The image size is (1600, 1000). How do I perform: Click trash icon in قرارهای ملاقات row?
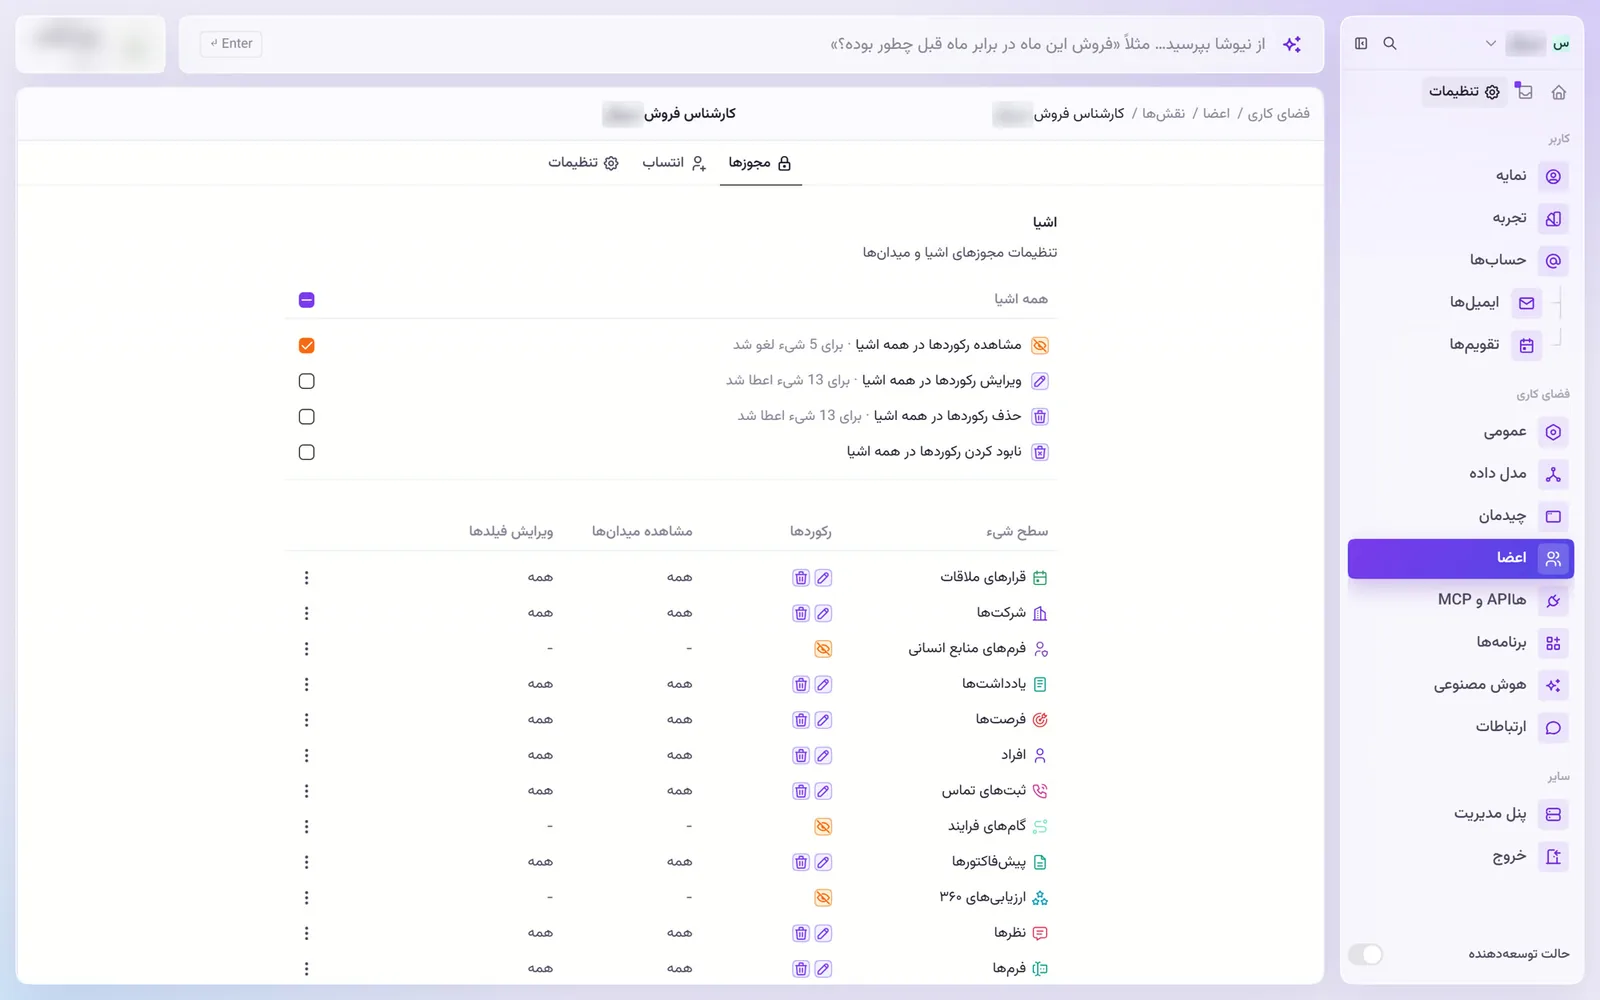coord(801,578)
